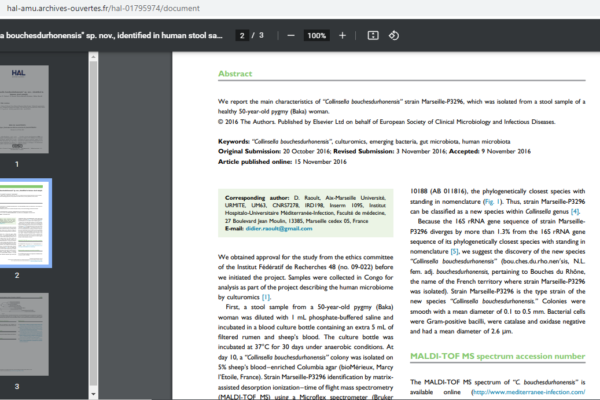
Task: Click the fit to page icon
Action: (373, 36)
